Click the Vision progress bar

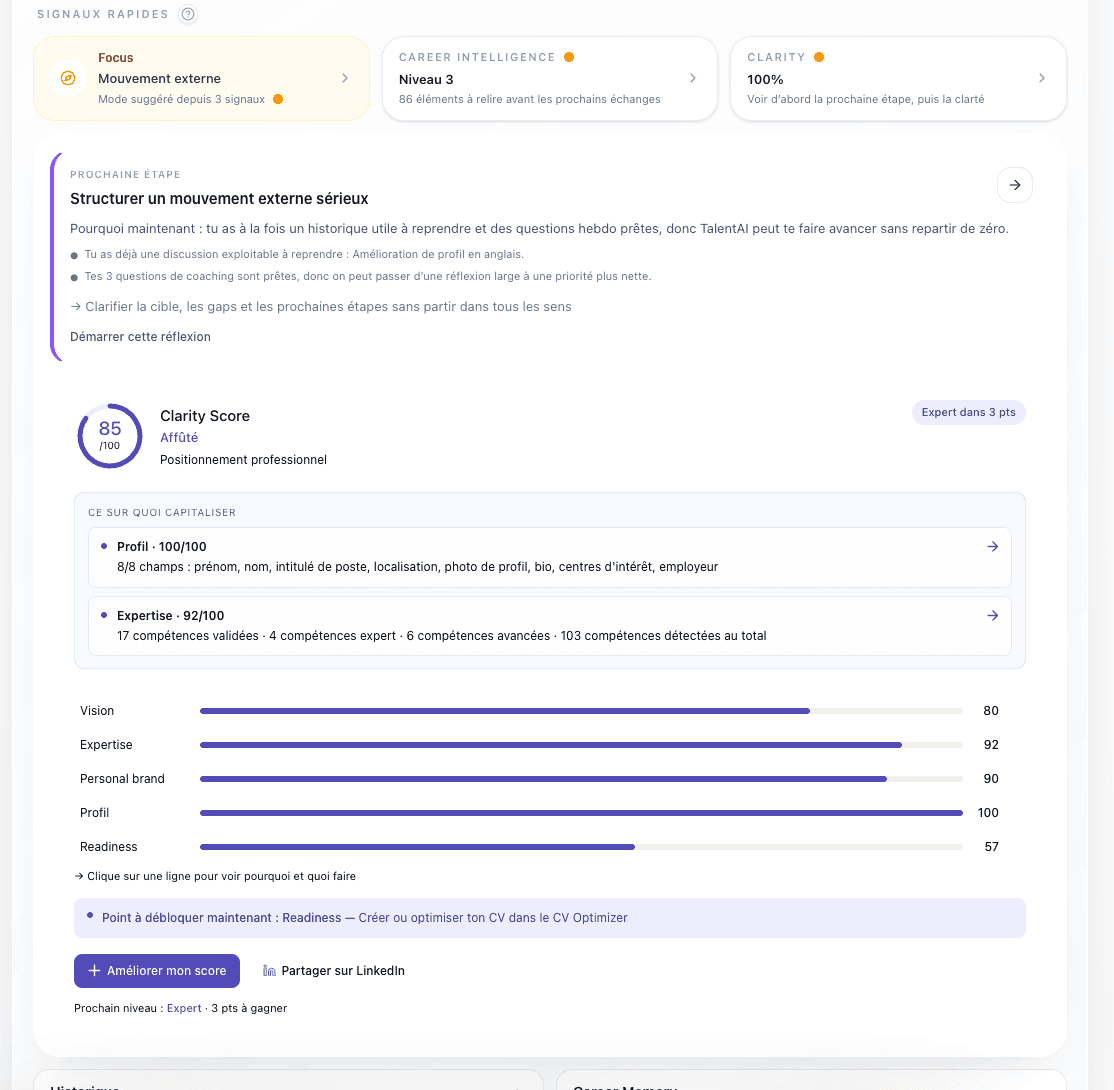(581, 711)
